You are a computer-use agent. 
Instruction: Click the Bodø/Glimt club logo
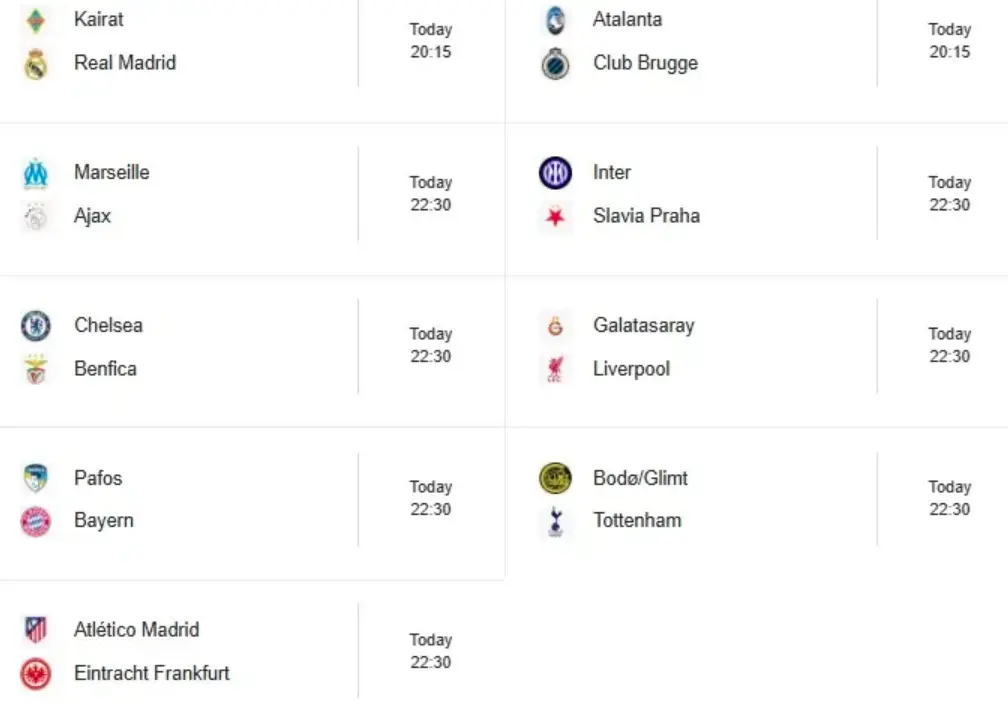[555, 479]
